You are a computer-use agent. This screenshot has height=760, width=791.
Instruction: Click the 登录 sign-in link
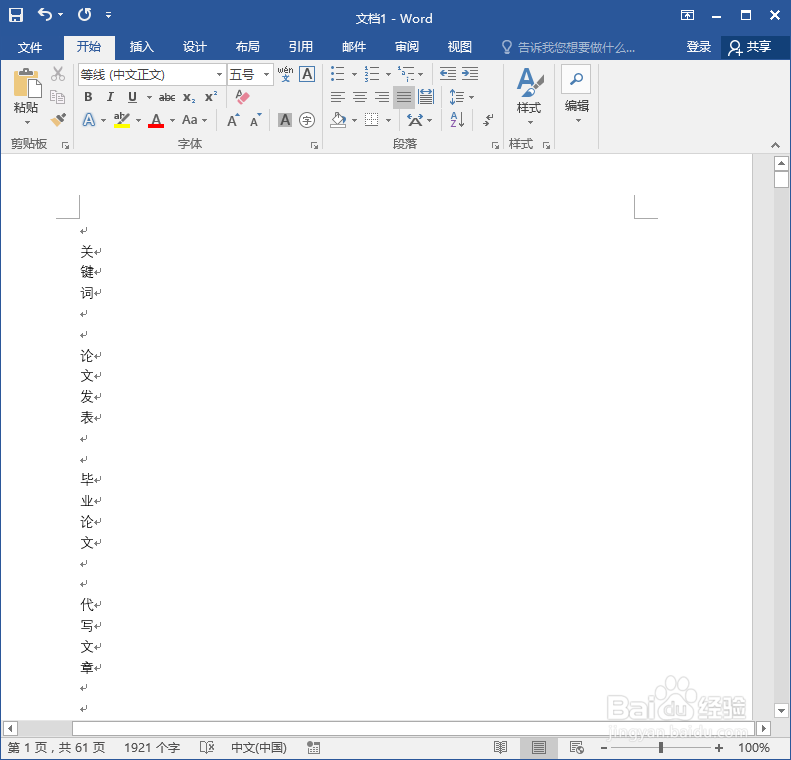click(699, 47)
